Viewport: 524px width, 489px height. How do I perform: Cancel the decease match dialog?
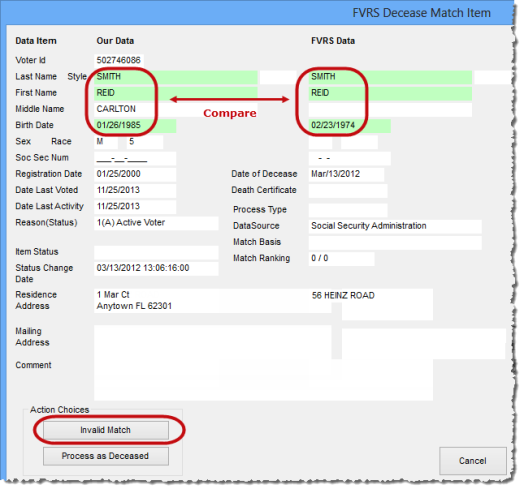(473, 461)
